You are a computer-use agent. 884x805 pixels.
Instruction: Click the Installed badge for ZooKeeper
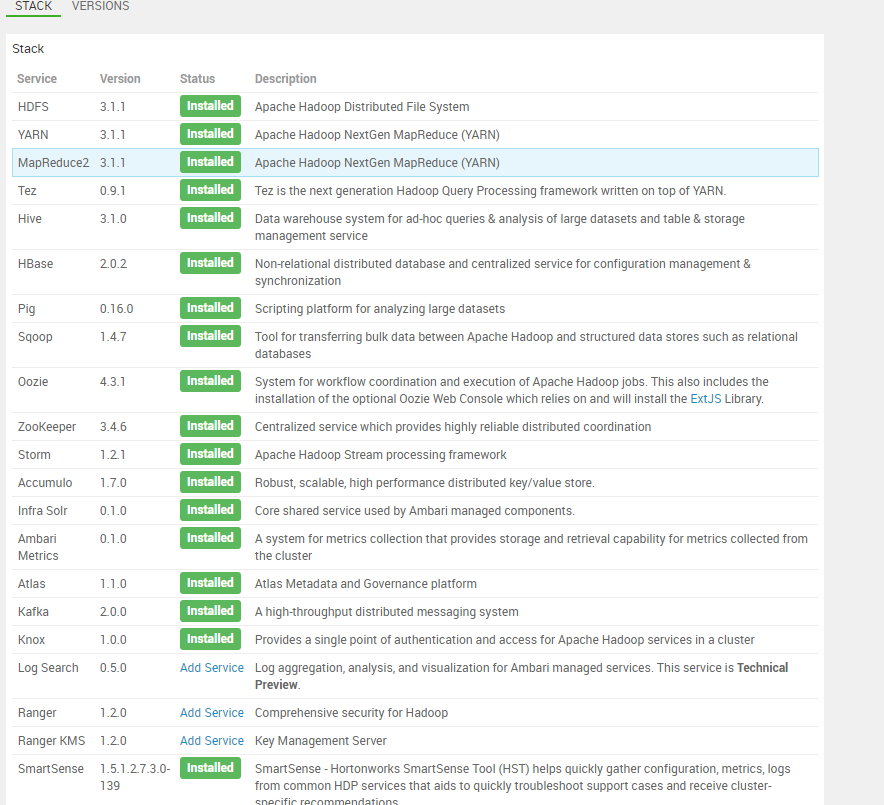click(210, 425)
